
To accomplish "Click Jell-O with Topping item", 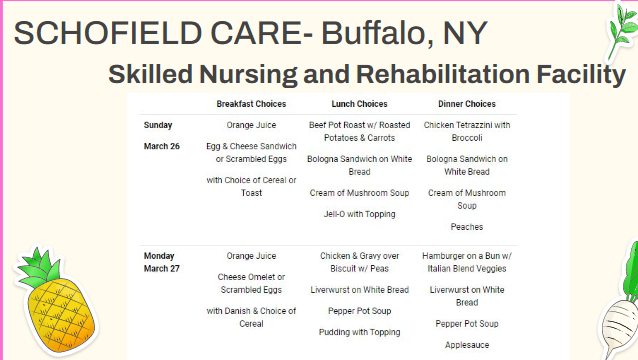I will pyautogui.click(x=359, y=214).
